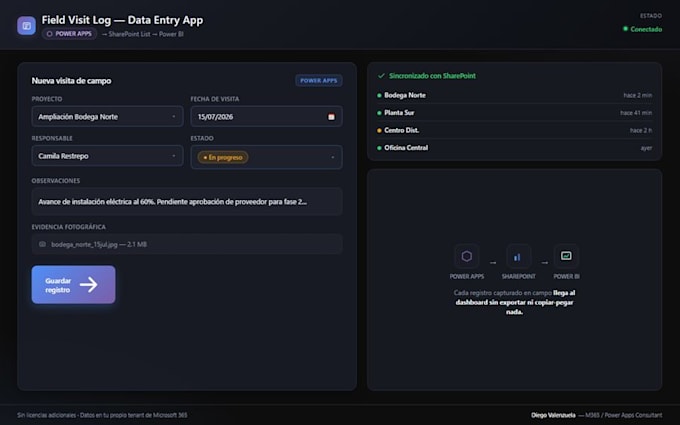
Task: Click the Diego Valenzuela footer name
Action: (x=553, y=415)
